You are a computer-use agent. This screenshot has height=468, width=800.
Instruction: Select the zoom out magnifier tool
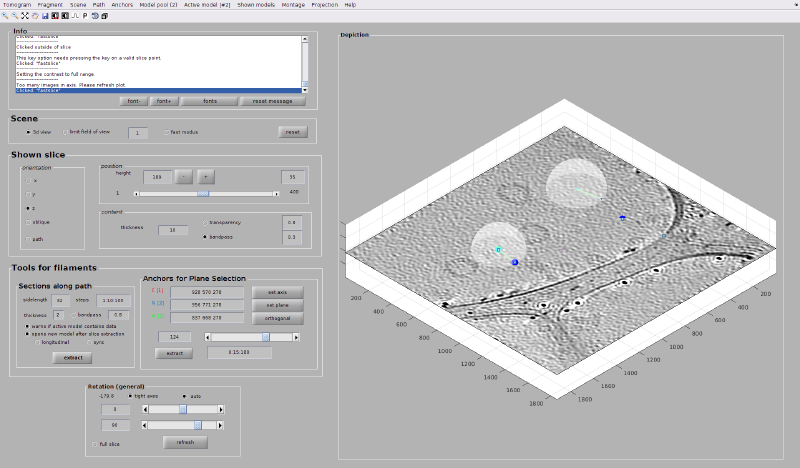pos(15,16)
